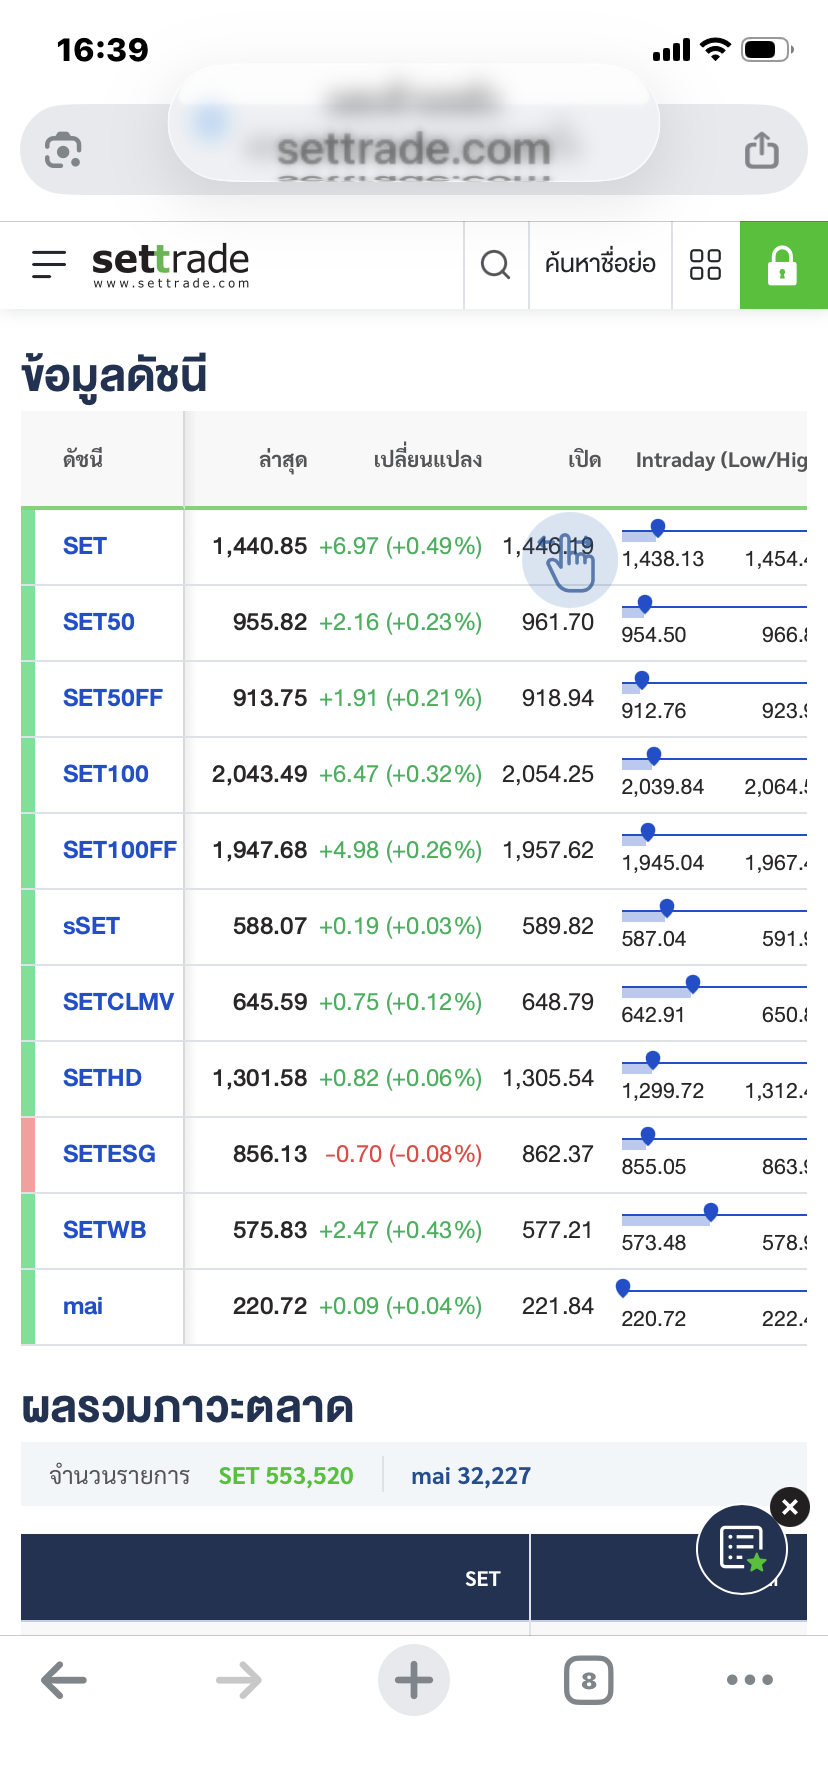
Task: Tap the green padlock login icon
Action: tap(782, 265)
